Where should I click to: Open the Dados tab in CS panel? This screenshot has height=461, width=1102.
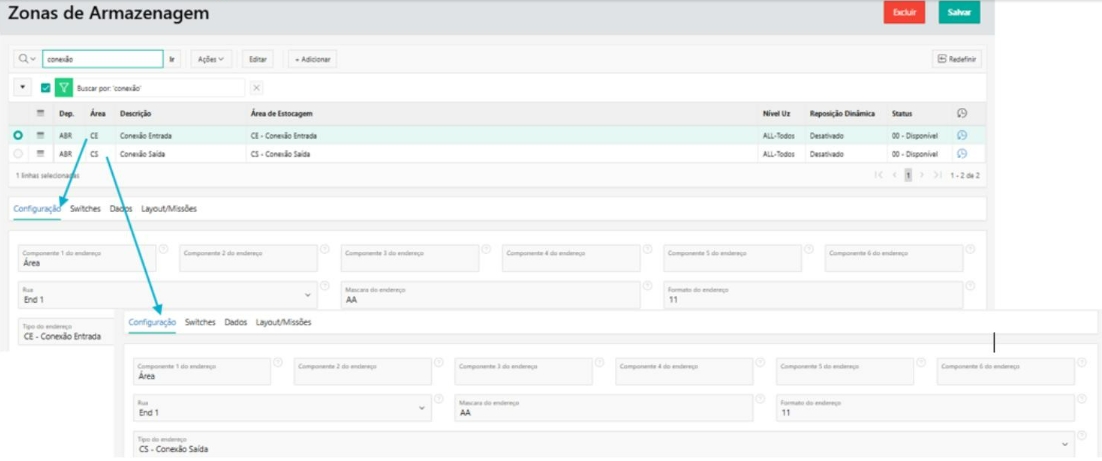click(x=236, y=322)
